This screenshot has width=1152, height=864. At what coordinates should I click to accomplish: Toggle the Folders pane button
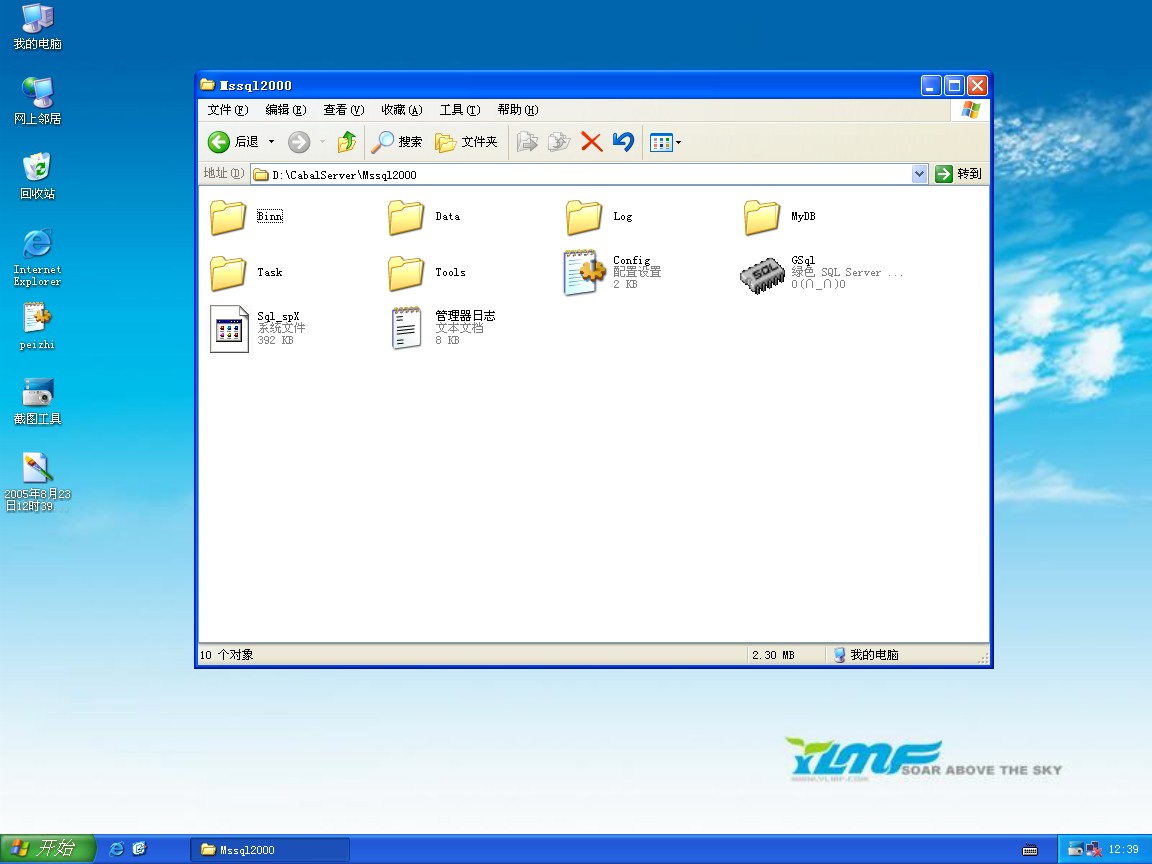(466, 142)
